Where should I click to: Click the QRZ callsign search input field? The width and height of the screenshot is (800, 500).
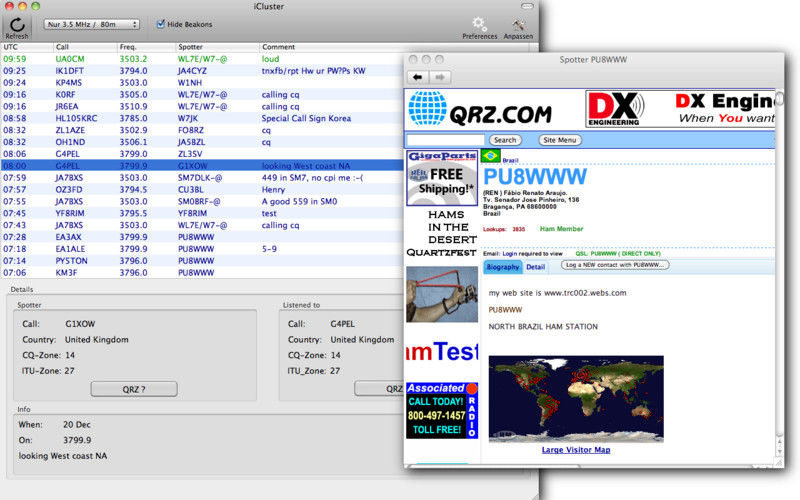(445, 140)
